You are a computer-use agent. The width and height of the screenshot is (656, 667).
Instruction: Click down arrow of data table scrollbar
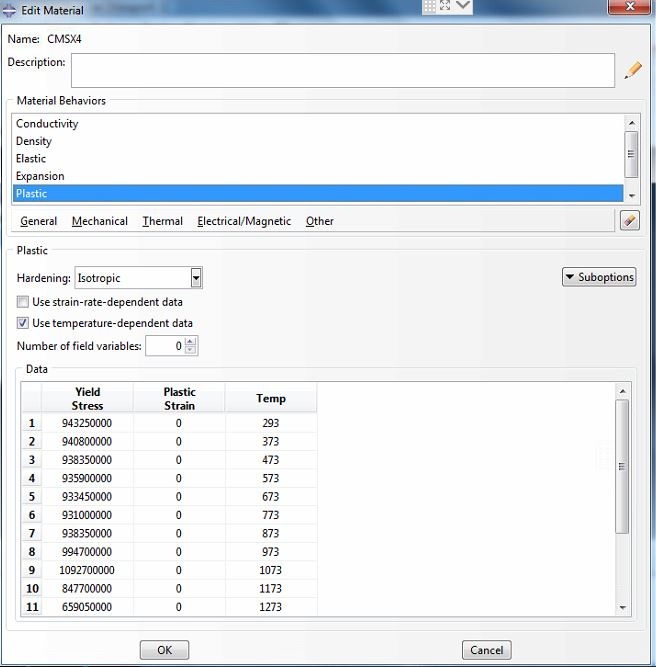[623, 607]
